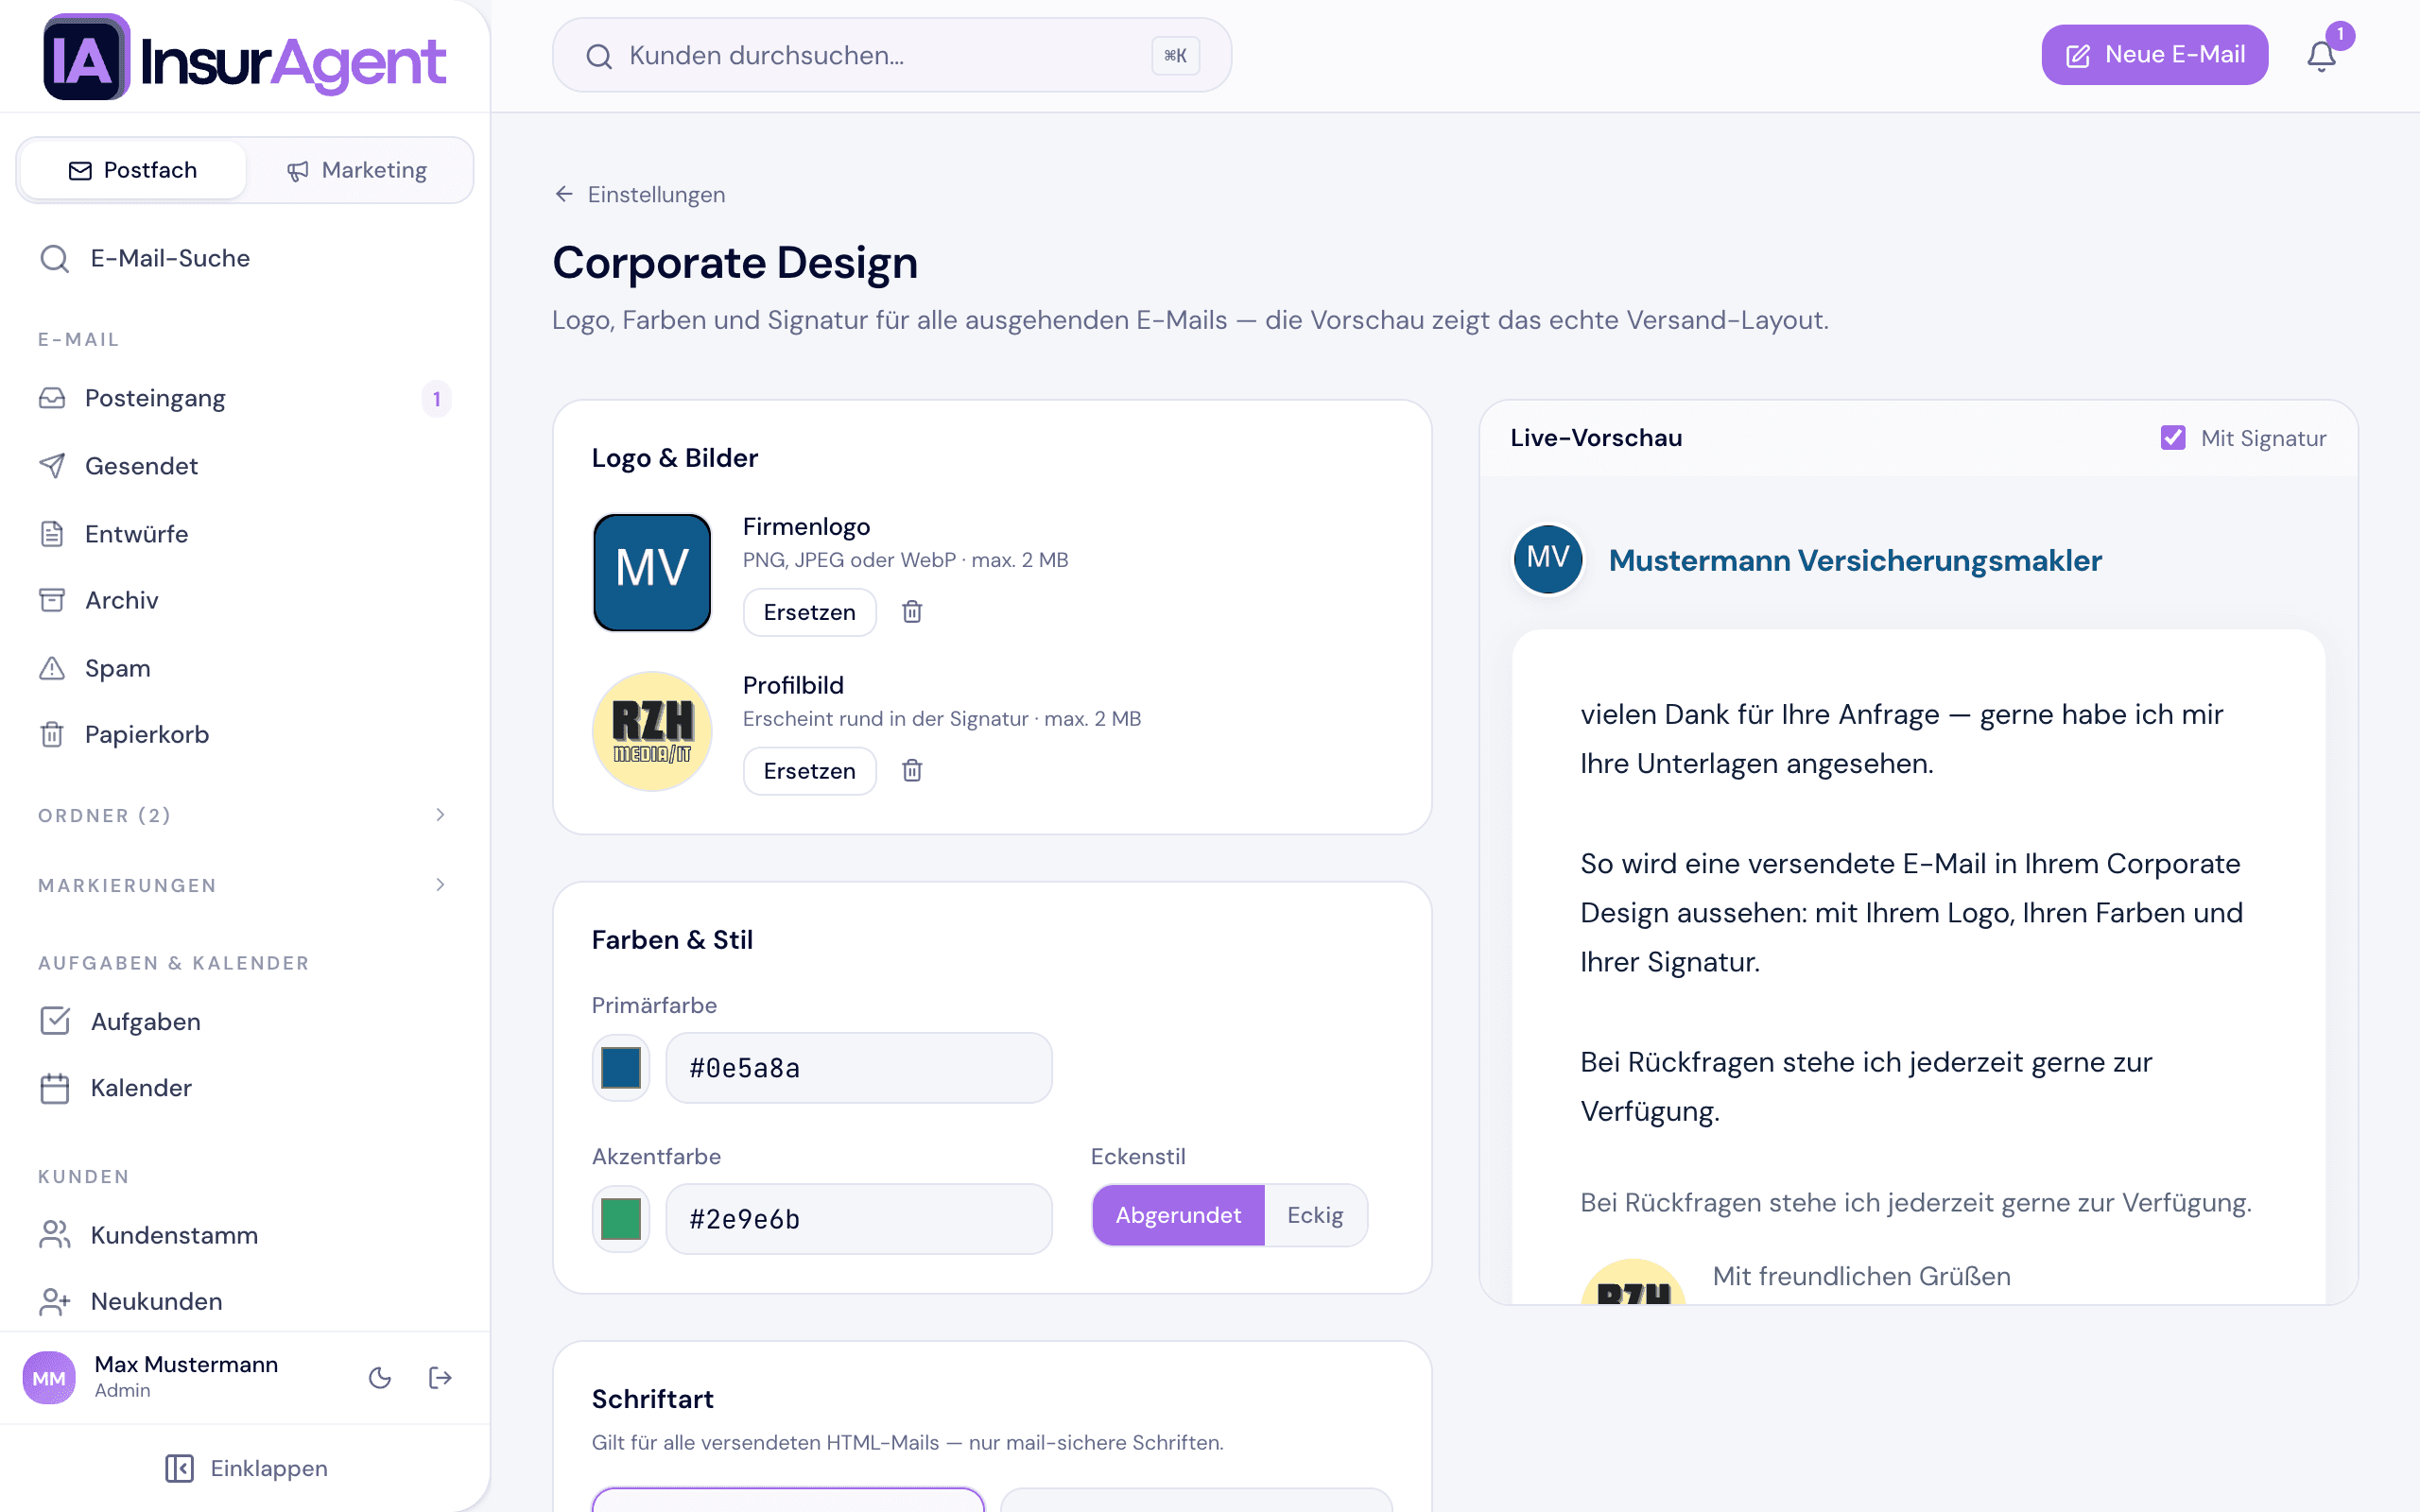This screenshot has width=2420, height=1512.
Task: Toggle dark mode with the moon icon
Action: coord(380,1378)
